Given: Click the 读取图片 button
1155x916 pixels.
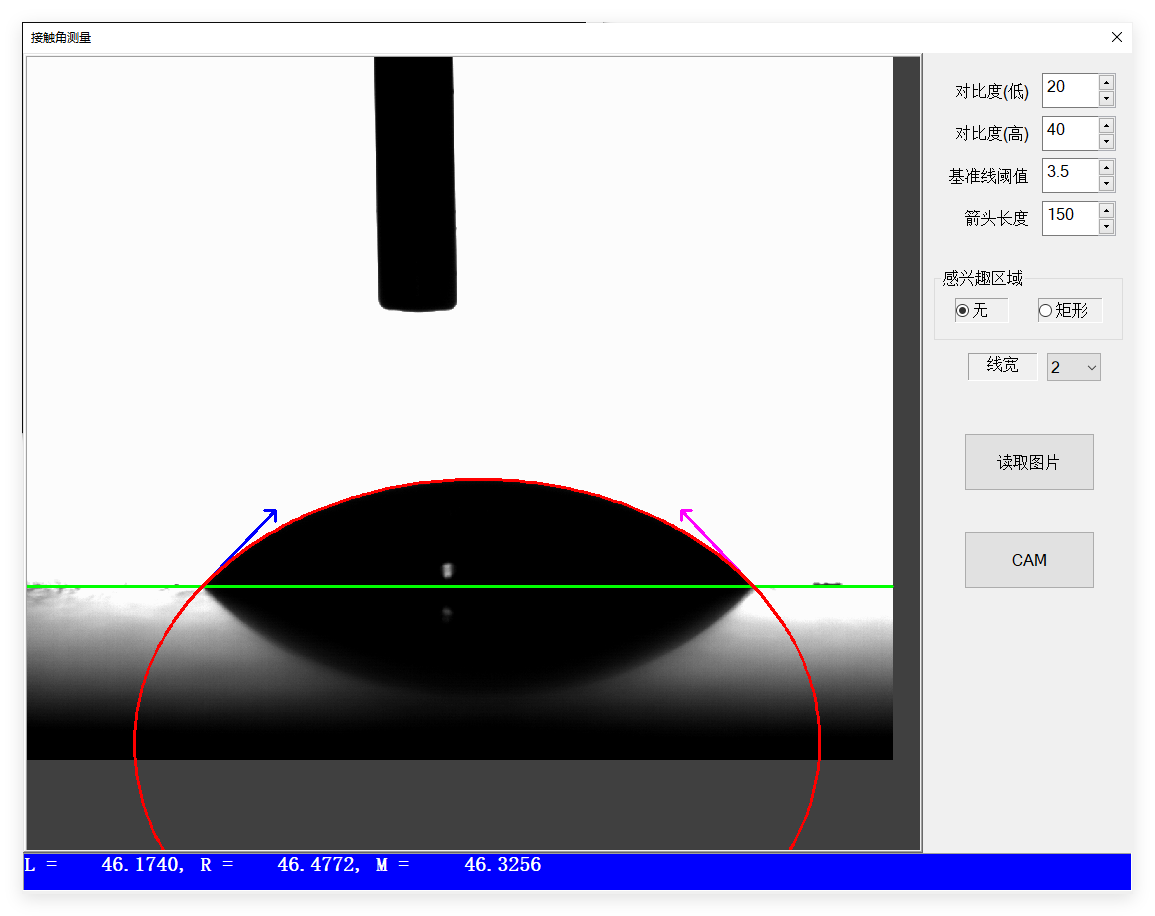Looking at the screenshot, I should pos(1028,462).
